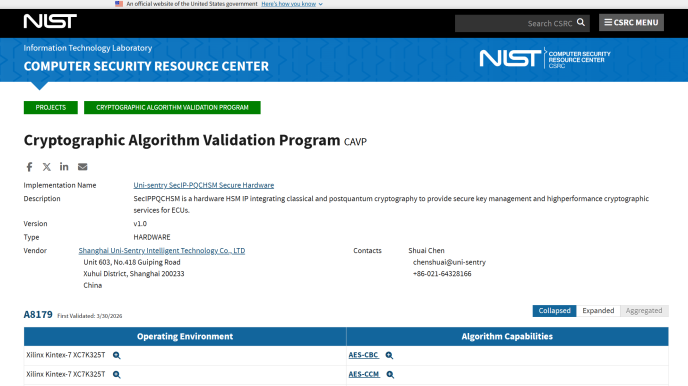Select the Expanded view toggle
The image size is (688, 386).
598,311
